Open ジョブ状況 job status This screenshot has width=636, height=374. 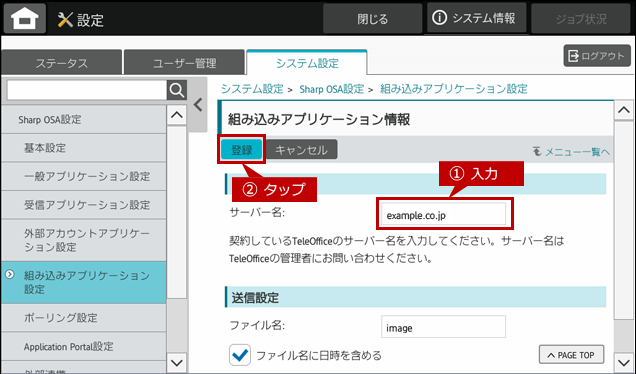[581, 19]
